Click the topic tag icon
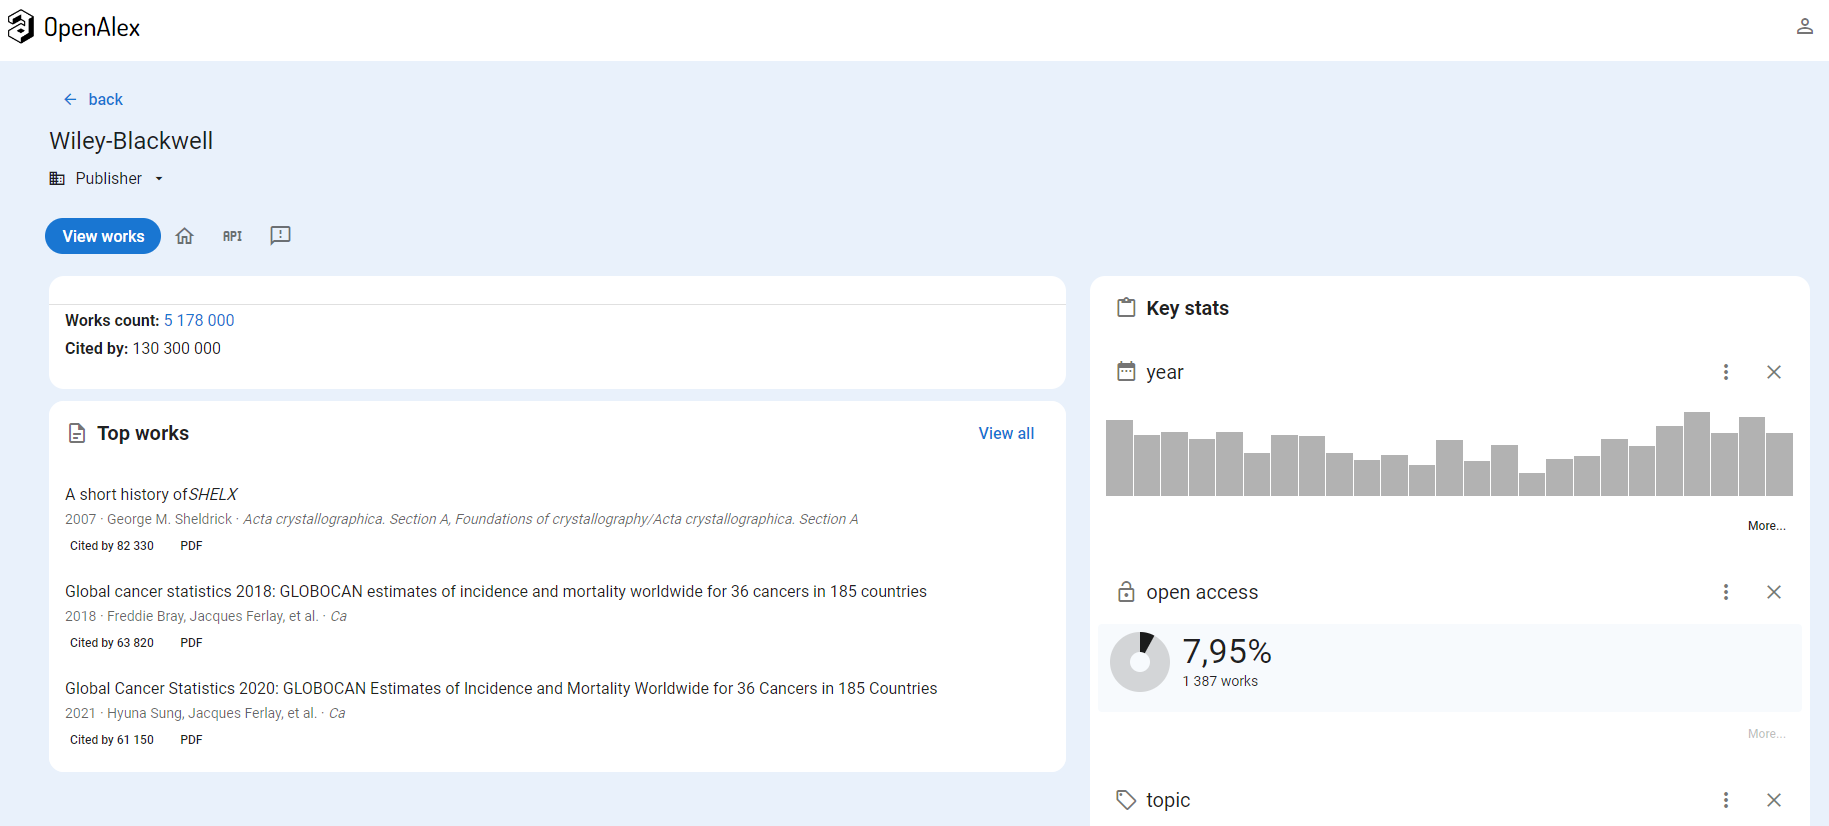The height and width of the screenshot is (826, 1829). (1126, 800)
